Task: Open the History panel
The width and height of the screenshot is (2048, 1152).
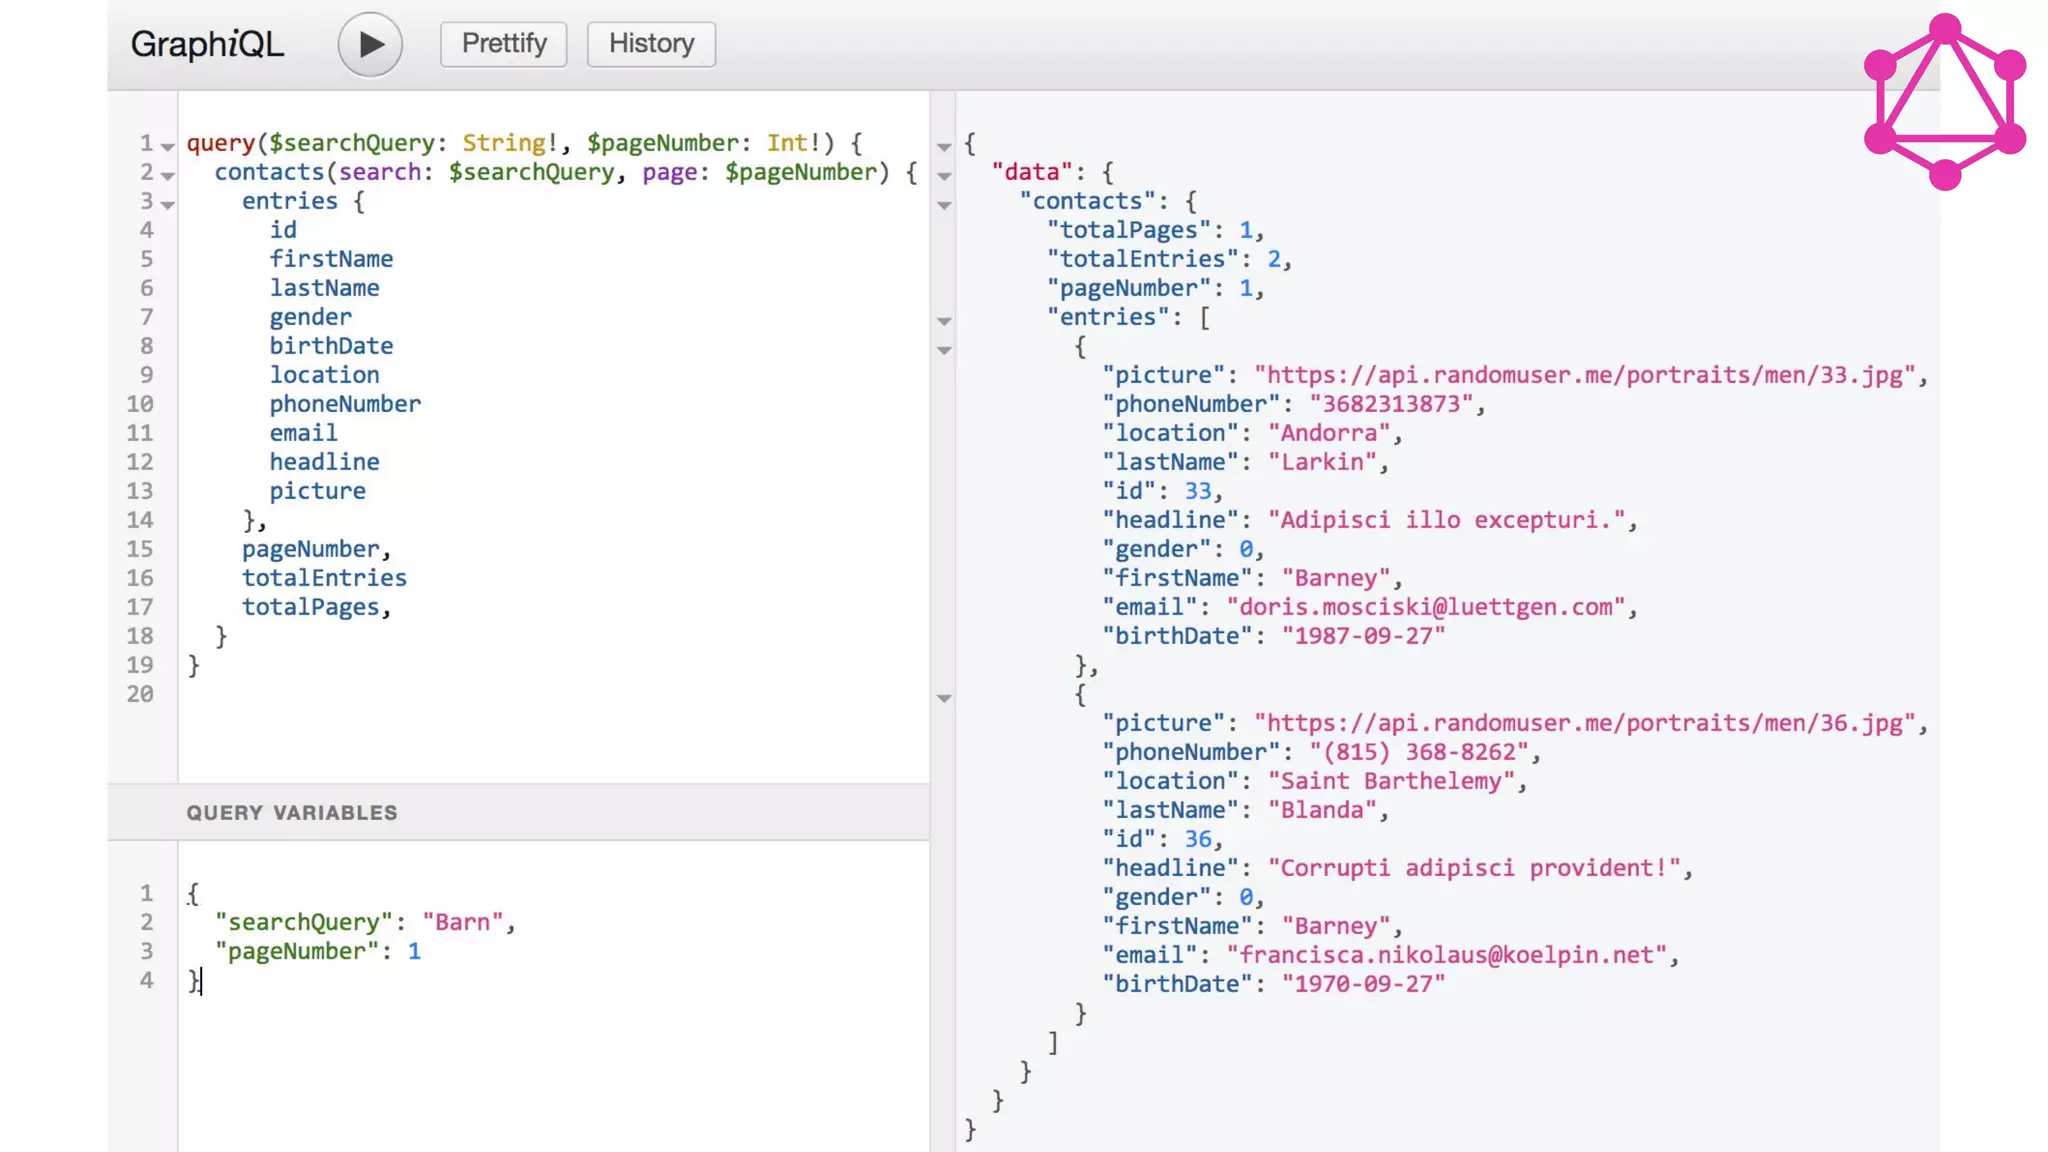Action: pyautogui.click(x=651, y=44)
